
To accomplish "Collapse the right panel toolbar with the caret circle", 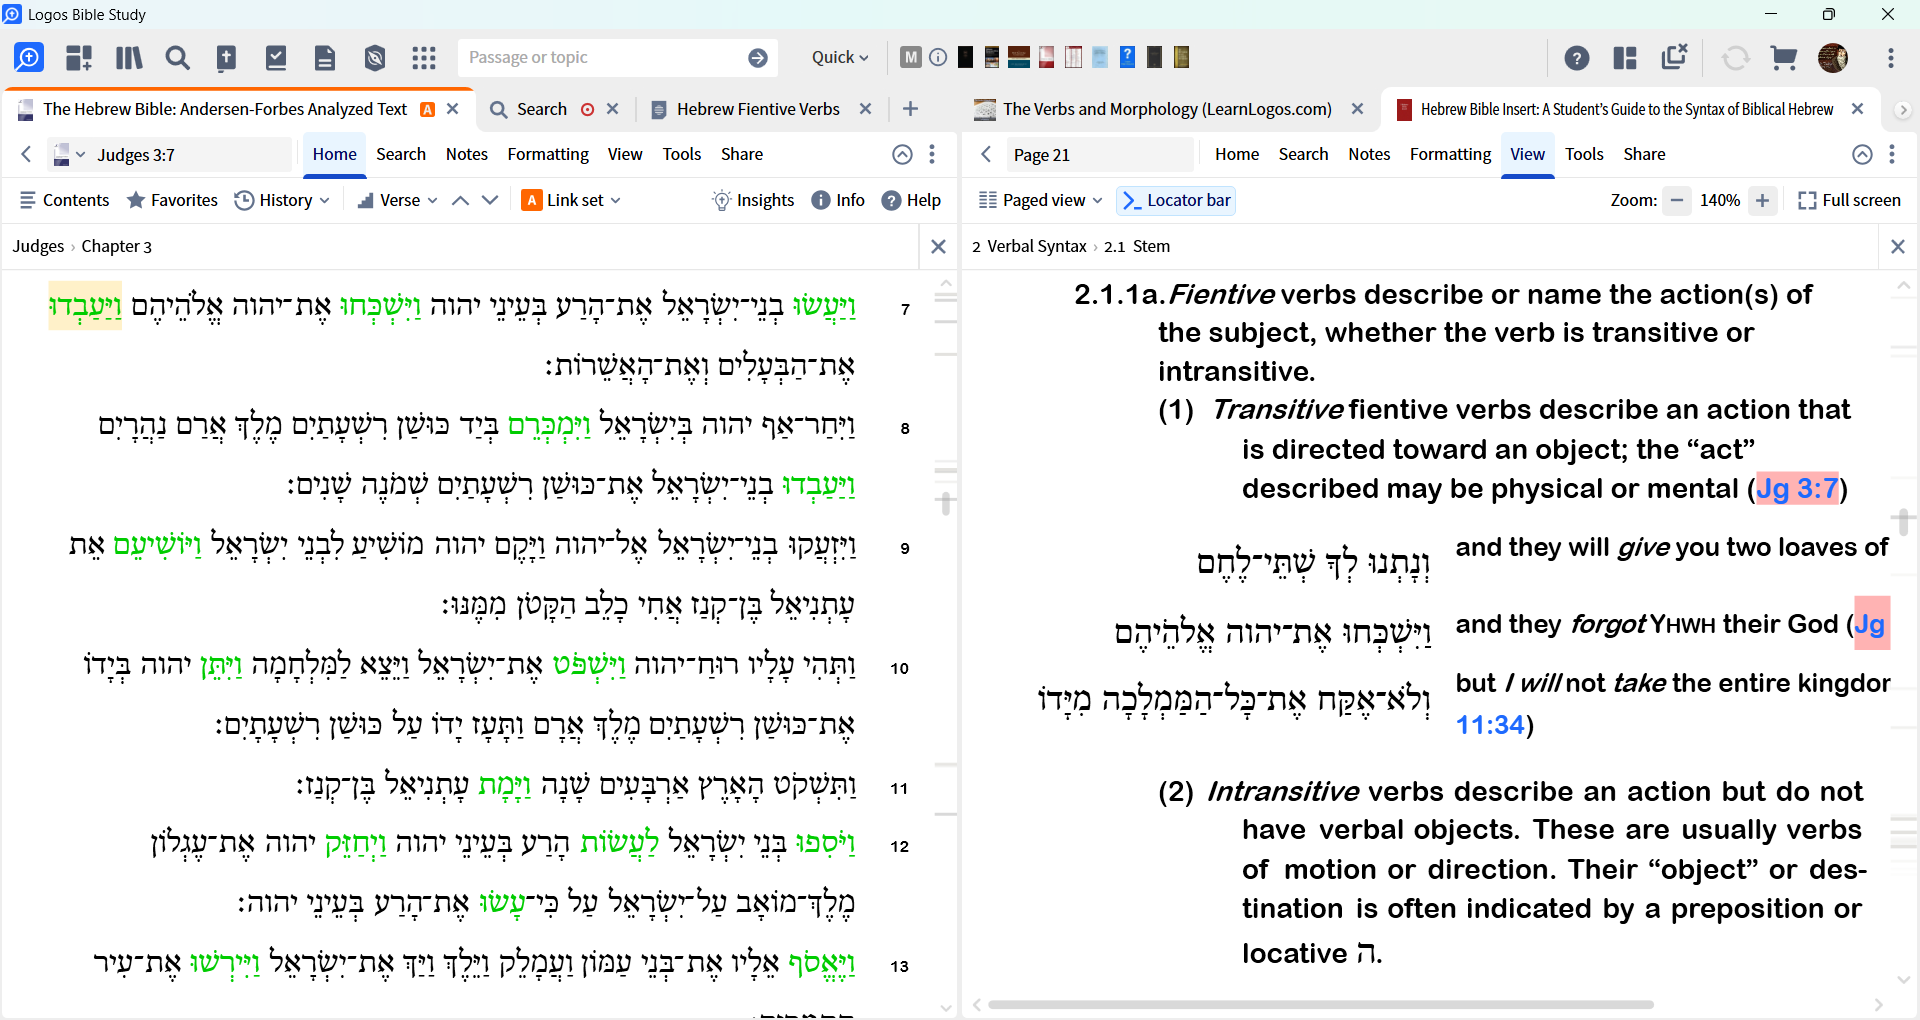I will pyautogui.click(x=1862, y=154).
